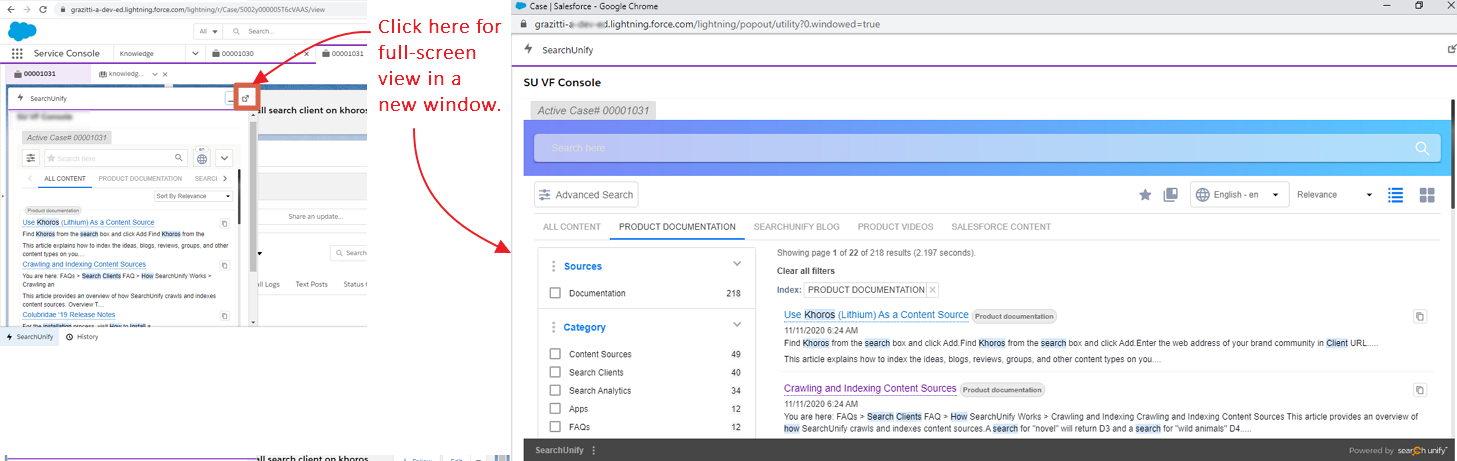Open the Relevance sort dropdown

pos(1334,195)
